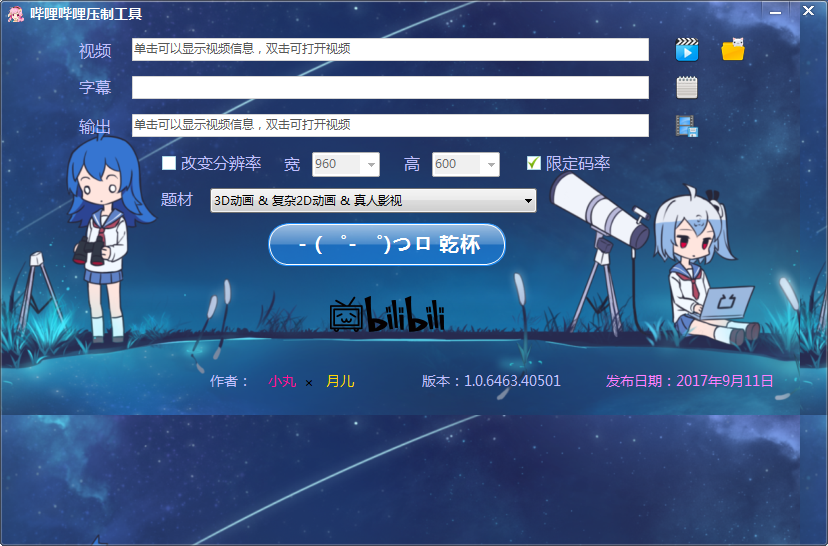
Task: Expand the 高 height dropdown showing 600
Action: pyautogui.click(x=491, y=164)
